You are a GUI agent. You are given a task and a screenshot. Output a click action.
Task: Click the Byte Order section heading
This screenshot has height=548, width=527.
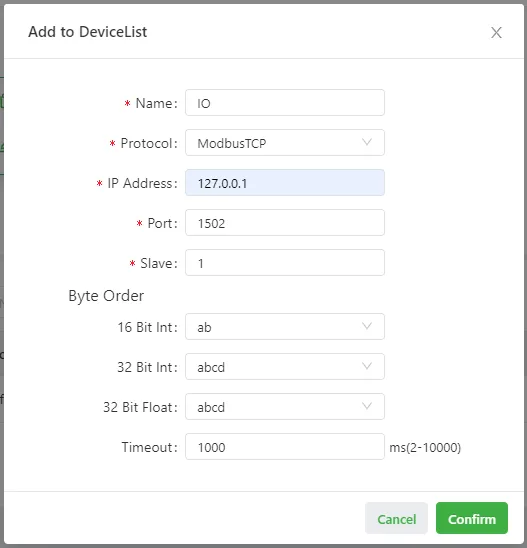pyautogui.click(x=106, y=296)
